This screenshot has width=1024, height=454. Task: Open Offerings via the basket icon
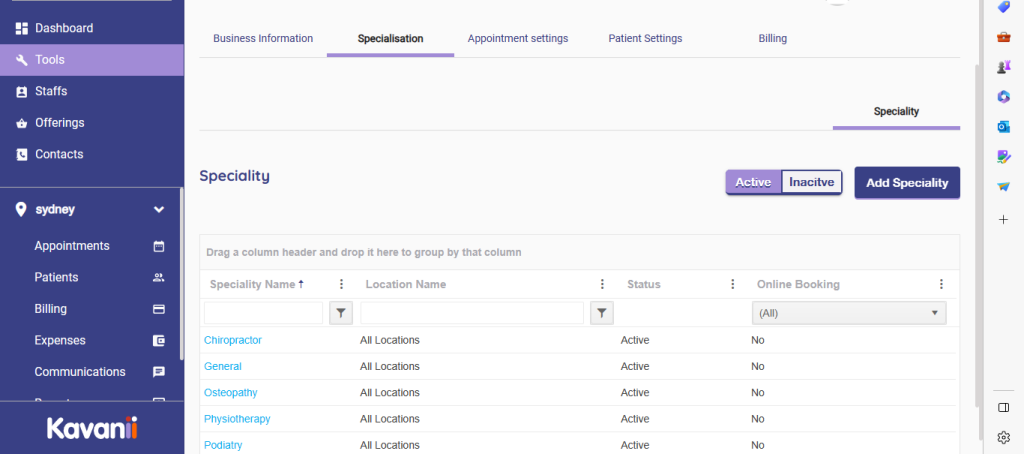pyautogui.click(x=22, y=123)
